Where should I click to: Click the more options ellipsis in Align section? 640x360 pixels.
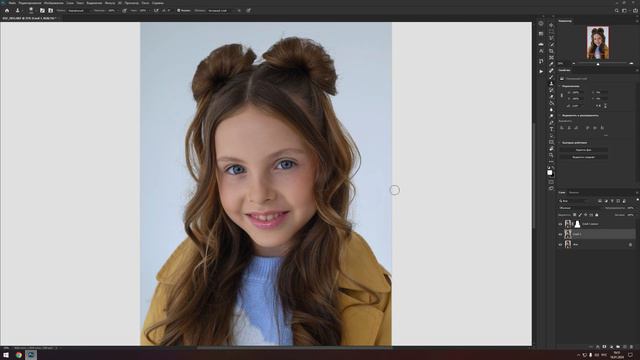tap(606, 135)
